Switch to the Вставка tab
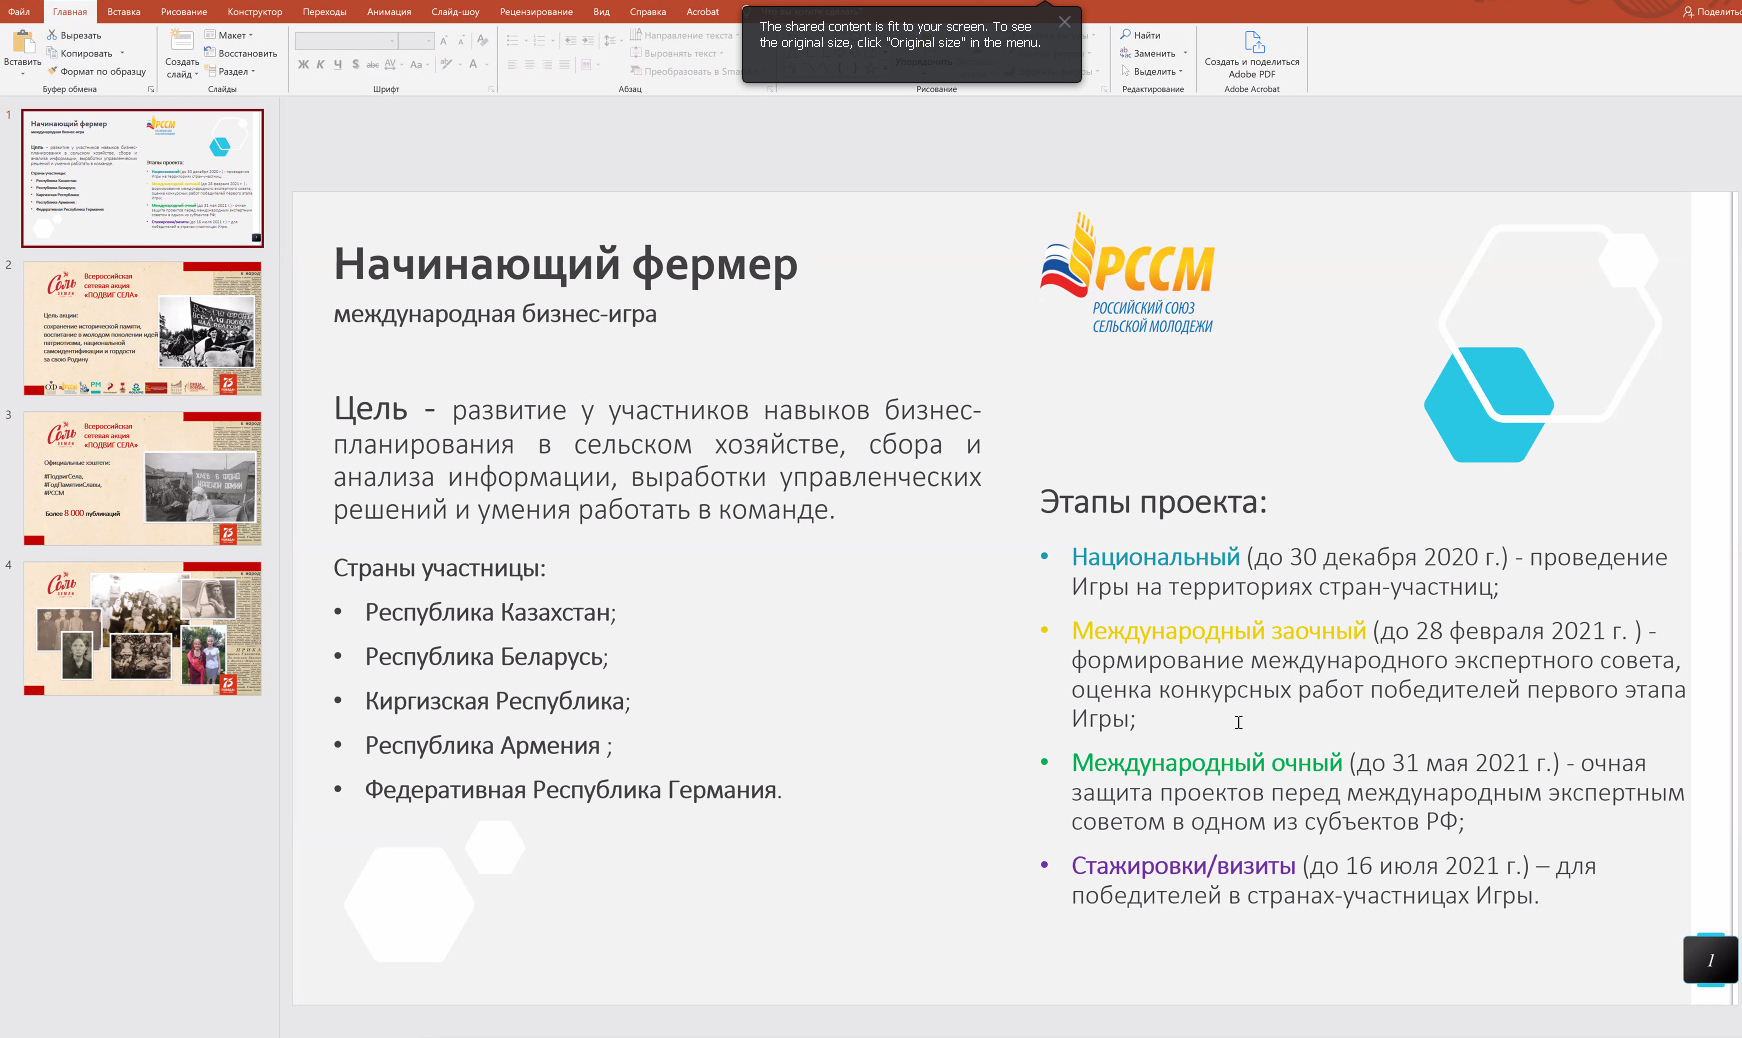 (x=124, y=12)
